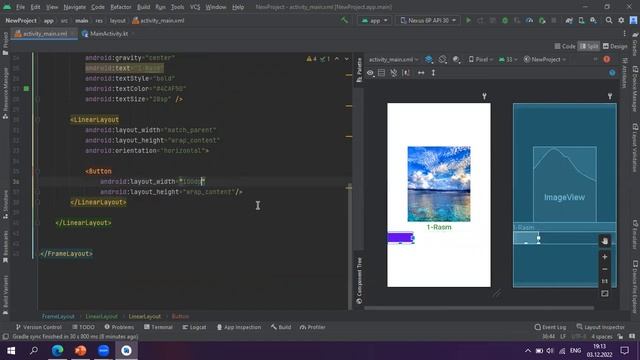Click the design surface layers icon
The width and height of the screenshot is (640, 360).
[x=429, y=60]
